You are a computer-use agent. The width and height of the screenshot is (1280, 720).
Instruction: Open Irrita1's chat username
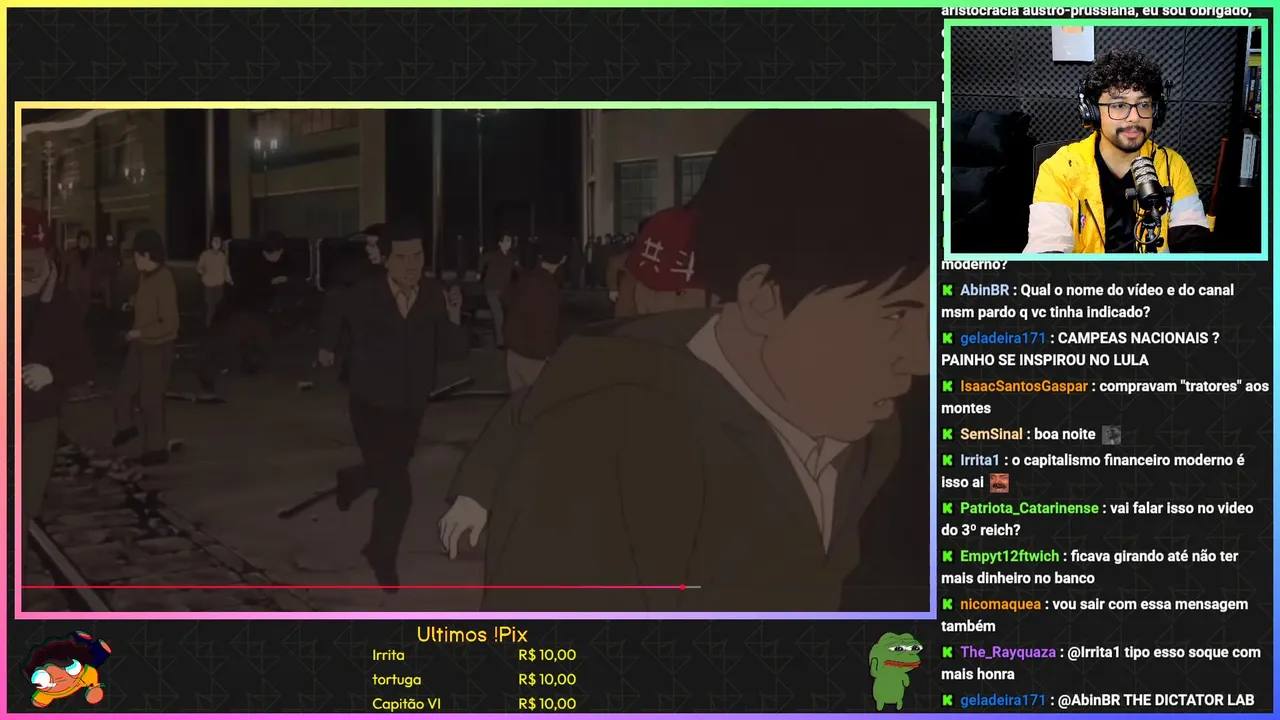point(980,460)
